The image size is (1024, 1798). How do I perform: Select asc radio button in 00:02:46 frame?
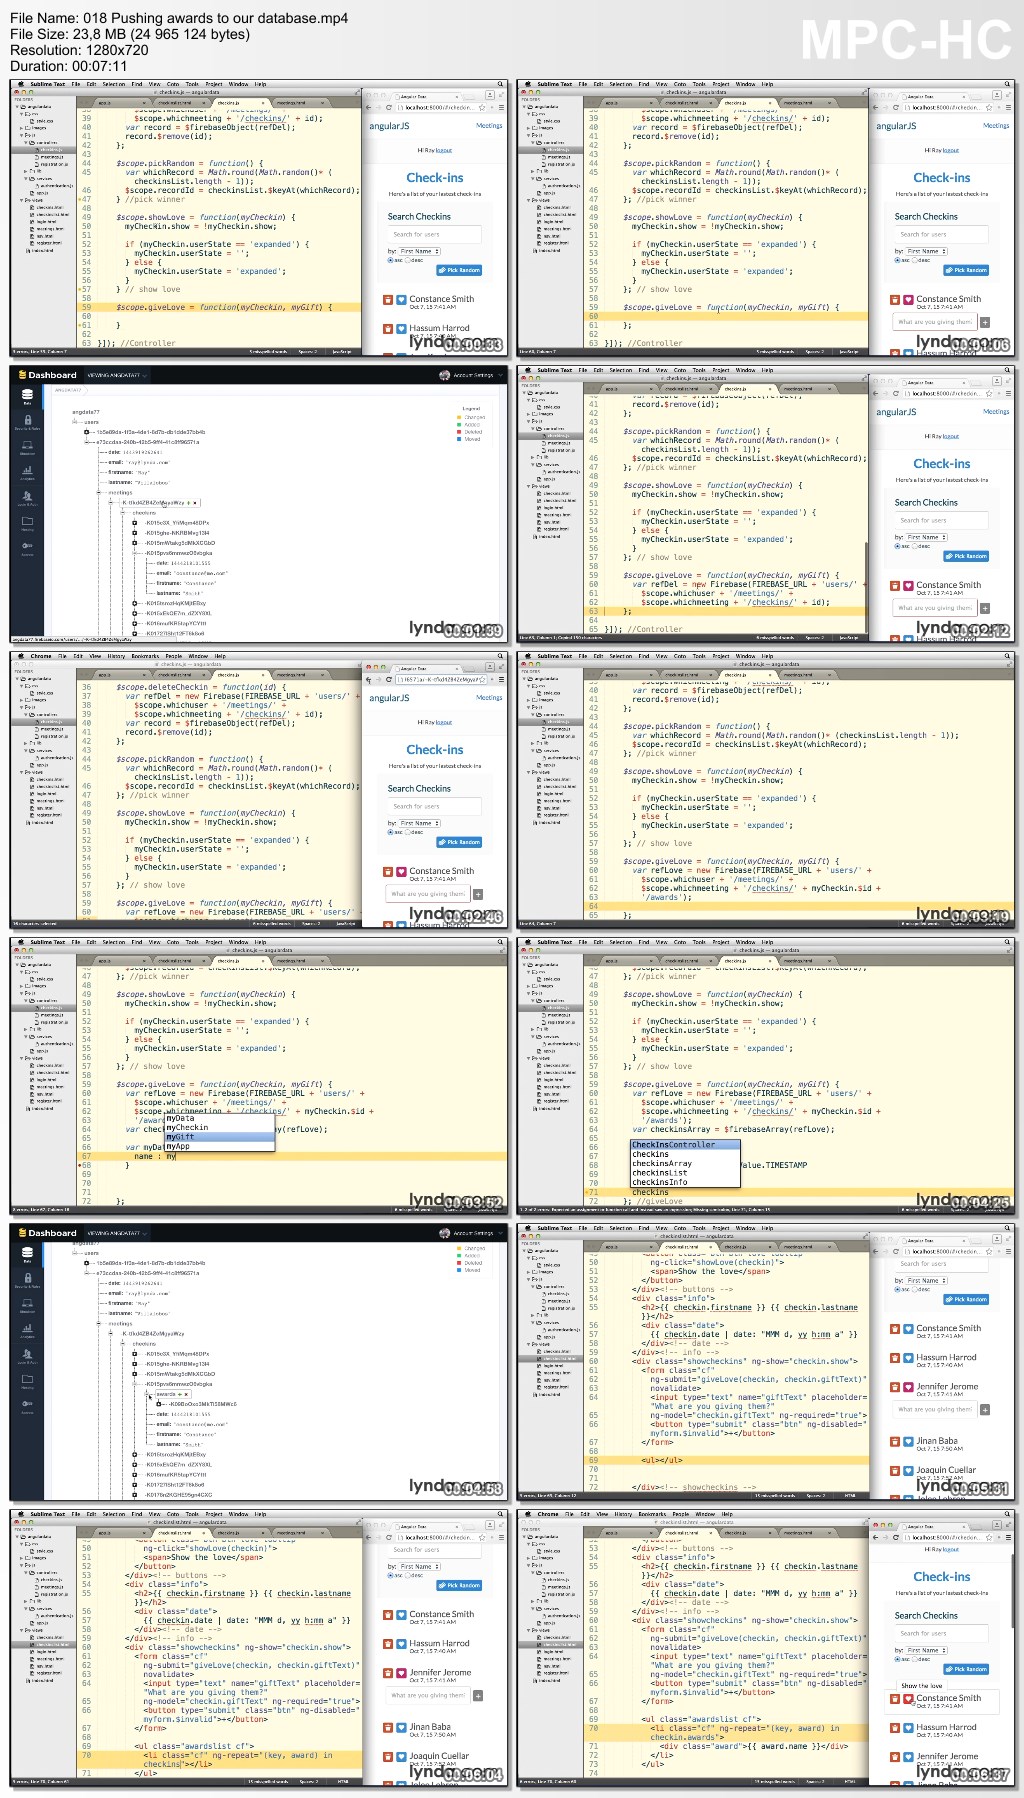(x=390, y=832)
